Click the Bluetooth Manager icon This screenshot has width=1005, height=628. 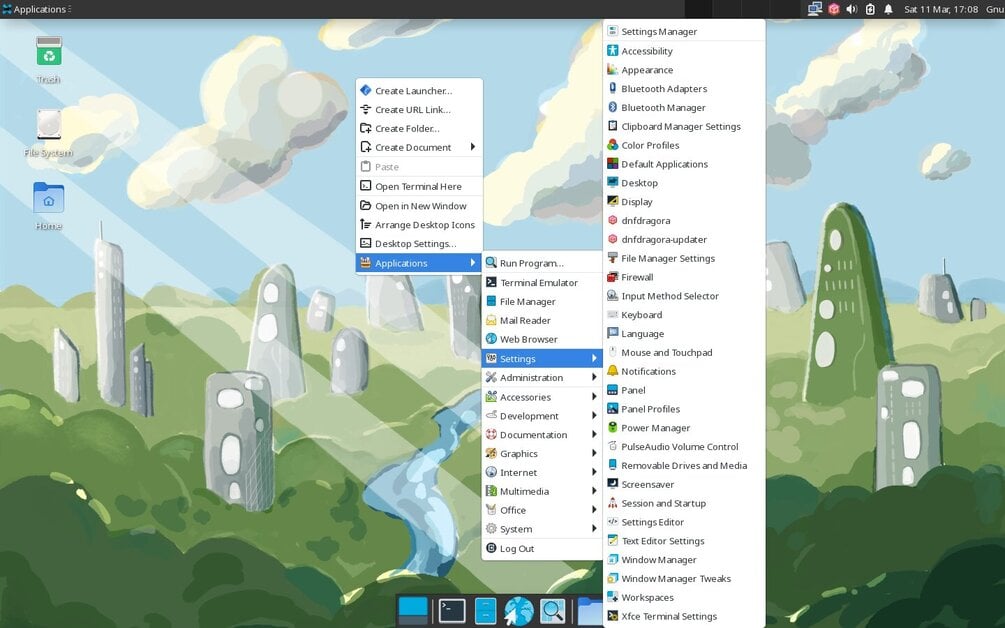(613, 107)
